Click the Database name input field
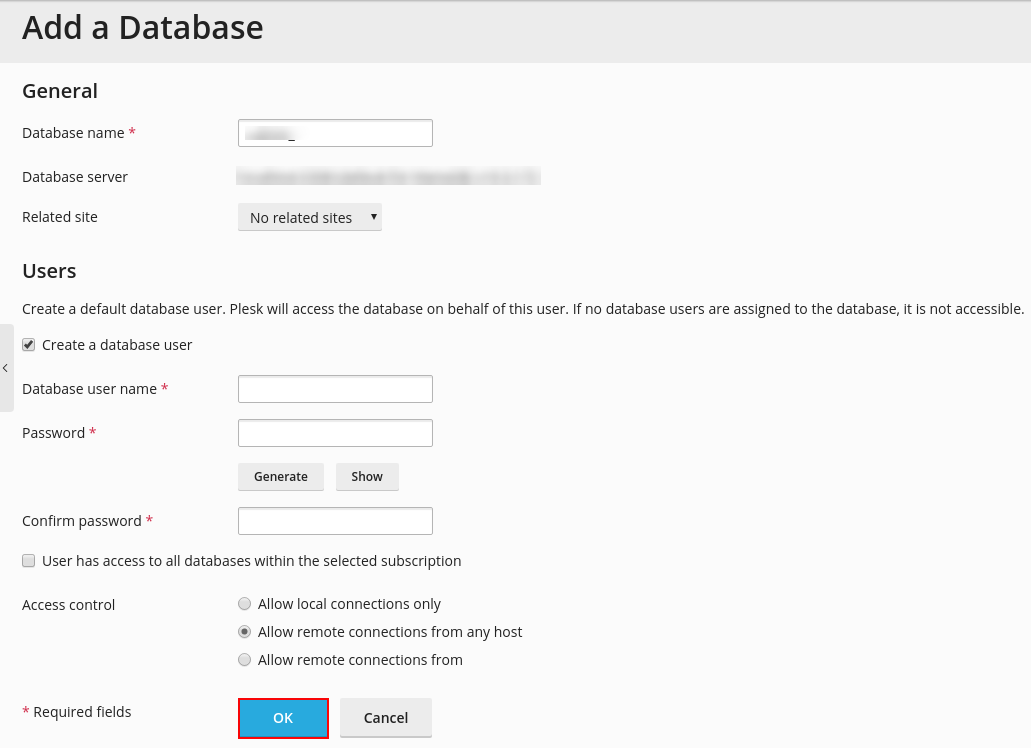 point(335,133)
